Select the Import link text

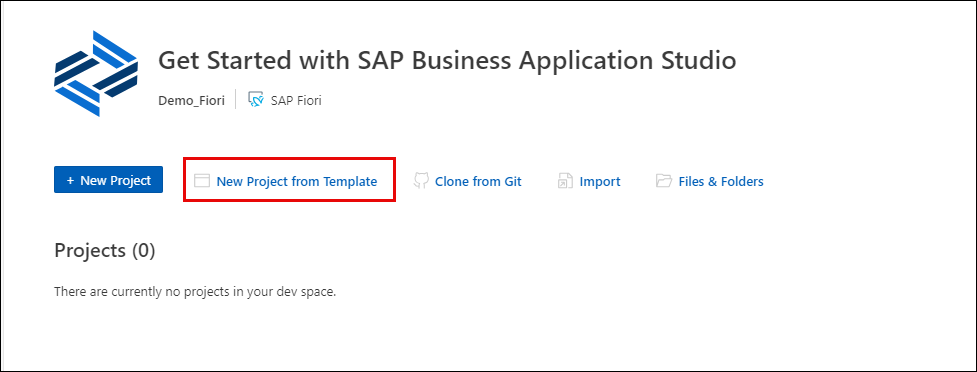point(599,182)
